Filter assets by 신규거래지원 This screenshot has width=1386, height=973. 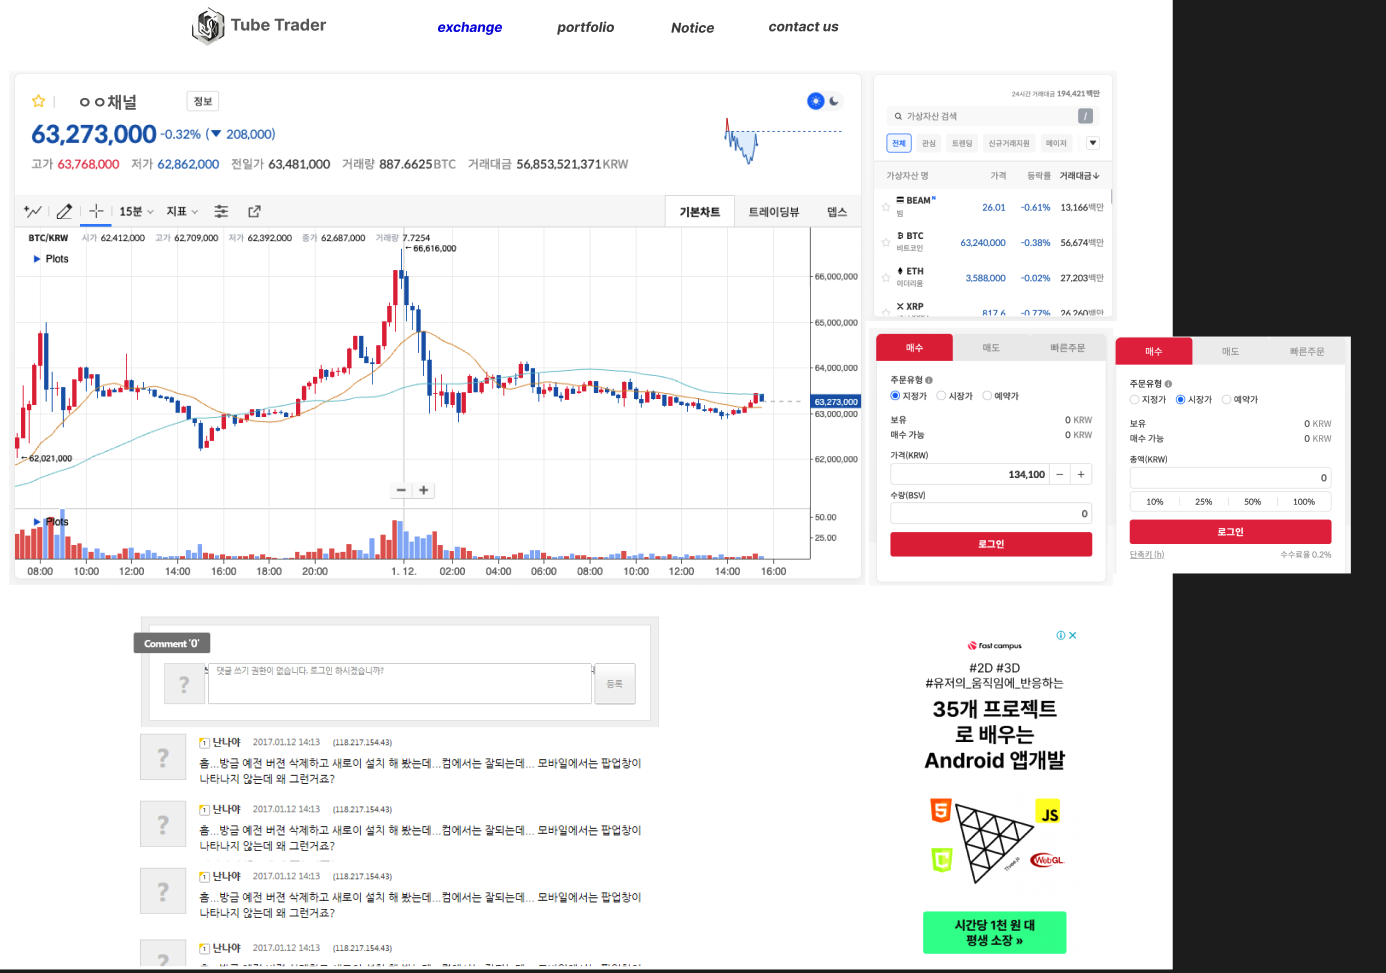point(1009,143)
